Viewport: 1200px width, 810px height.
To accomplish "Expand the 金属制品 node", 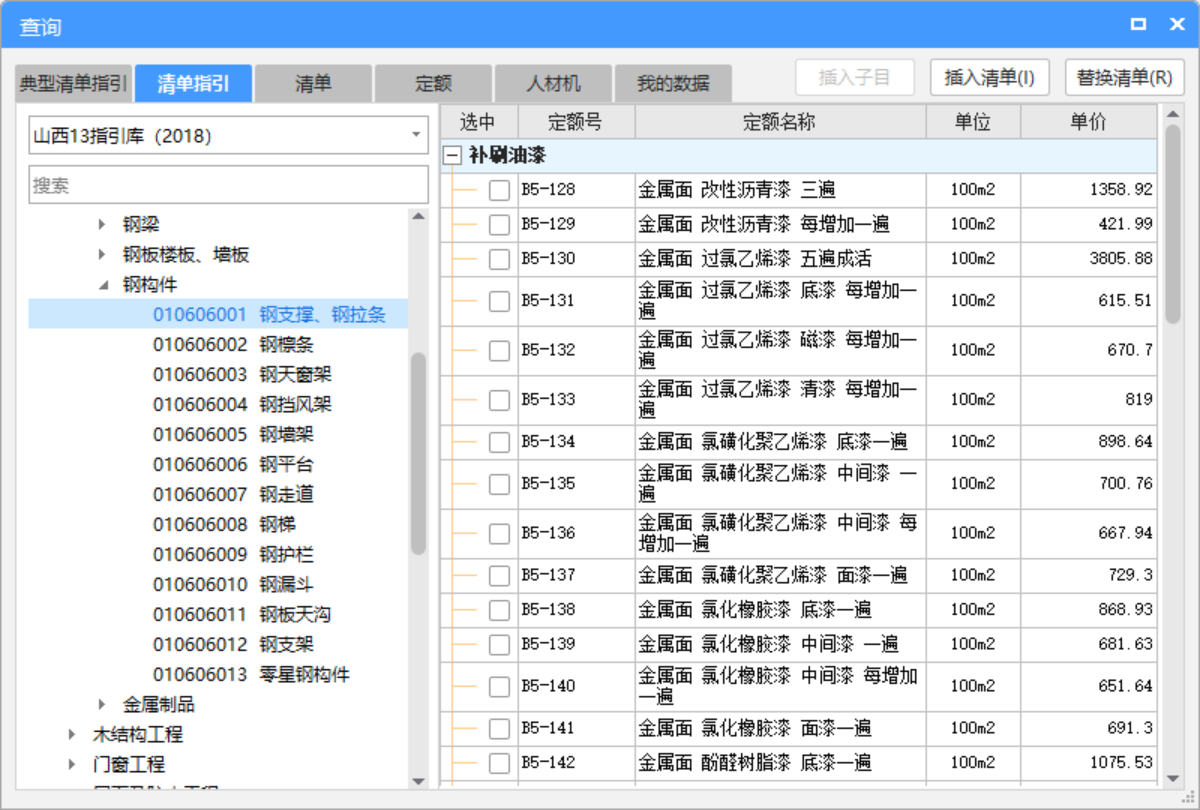I will coord(102,705).
